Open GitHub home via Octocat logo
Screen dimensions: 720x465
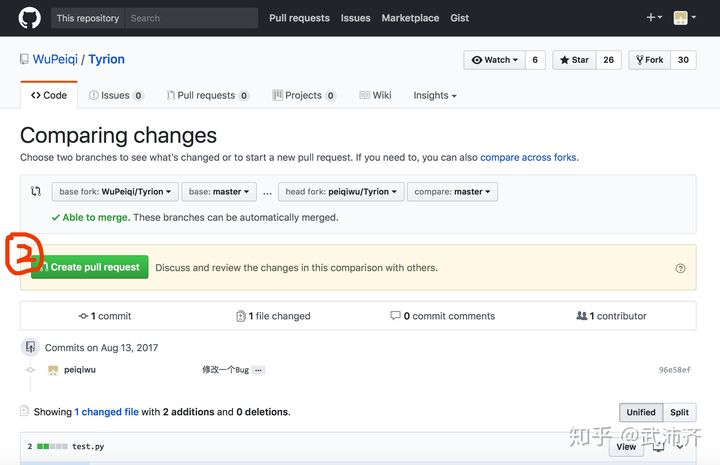click(x=29, y=18)
